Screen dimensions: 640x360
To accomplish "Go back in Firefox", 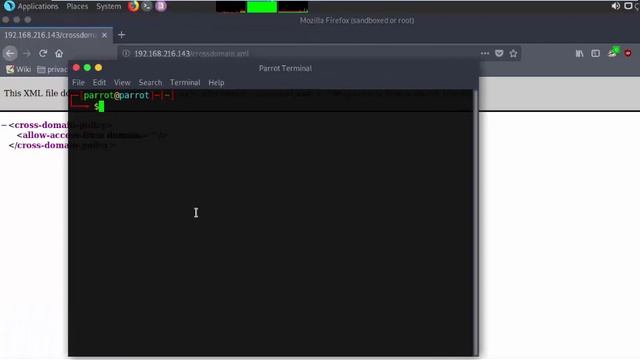I will 10,53.
